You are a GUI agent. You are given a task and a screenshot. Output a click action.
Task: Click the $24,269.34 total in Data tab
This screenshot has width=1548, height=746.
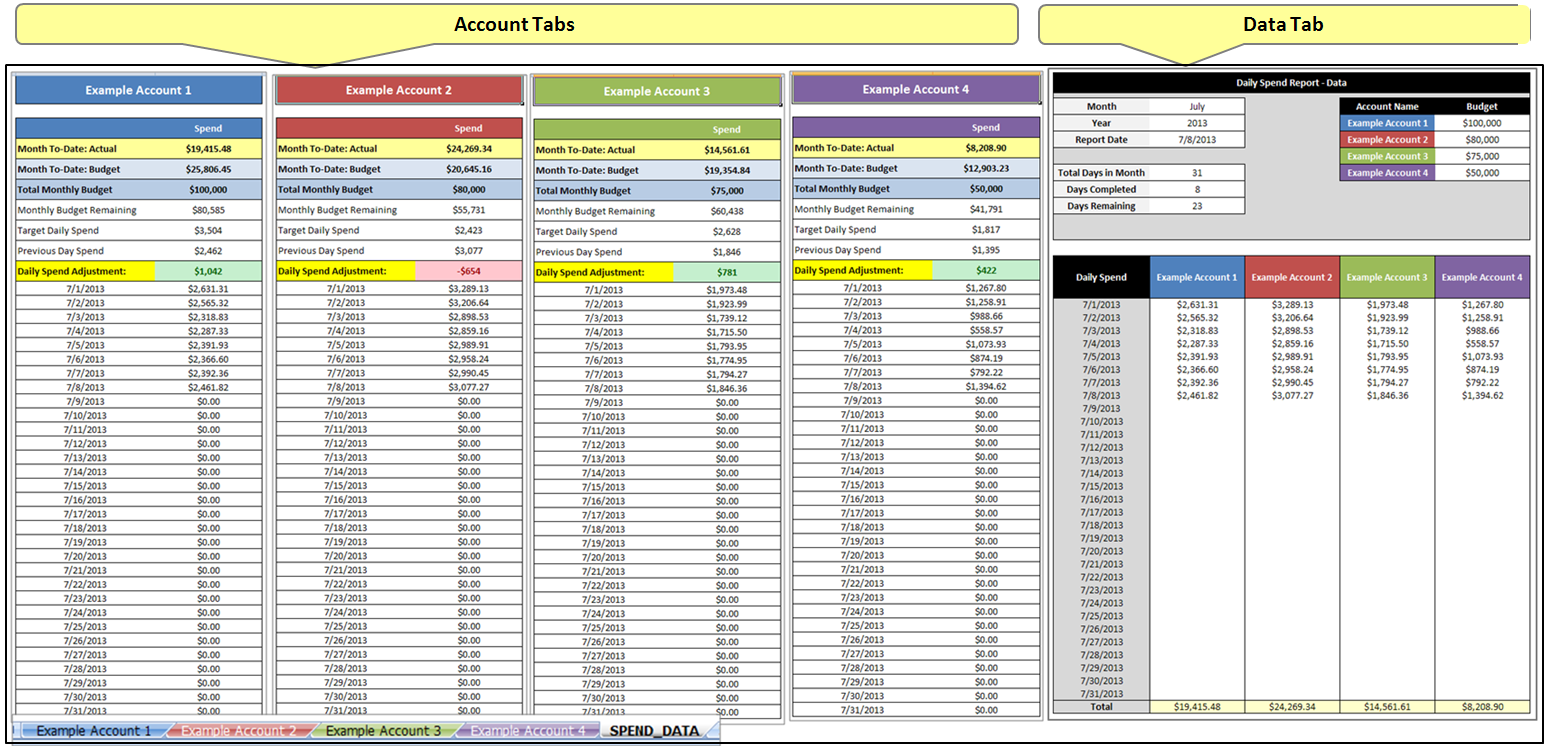click(x=1292, y=706)
